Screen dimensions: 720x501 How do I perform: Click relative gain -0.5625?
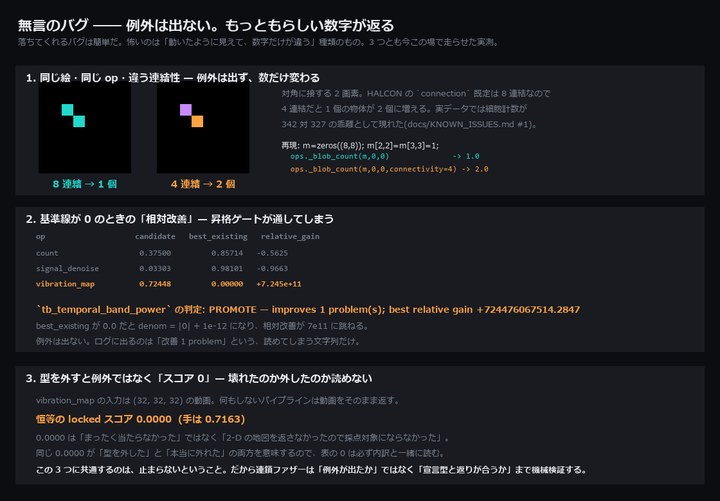272,253
